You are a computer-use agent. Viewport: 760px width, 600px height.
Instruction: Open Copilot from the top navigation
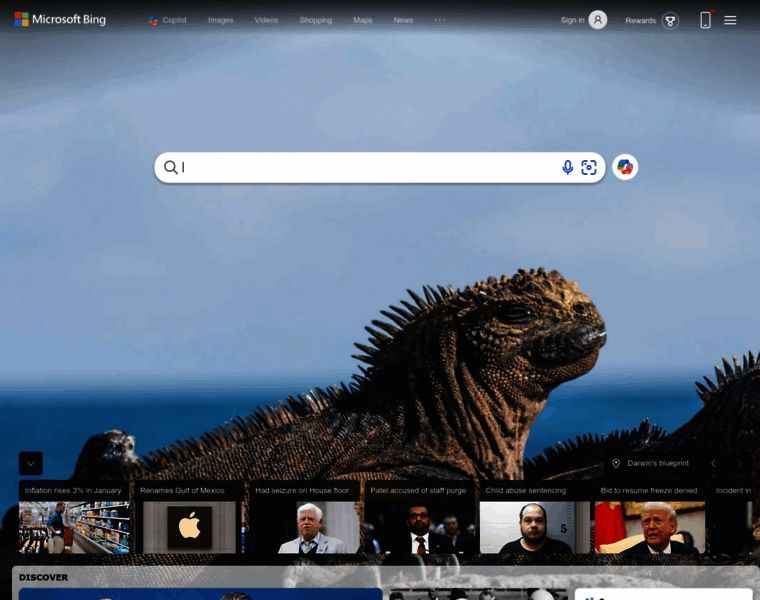click(x=167, y=20)
